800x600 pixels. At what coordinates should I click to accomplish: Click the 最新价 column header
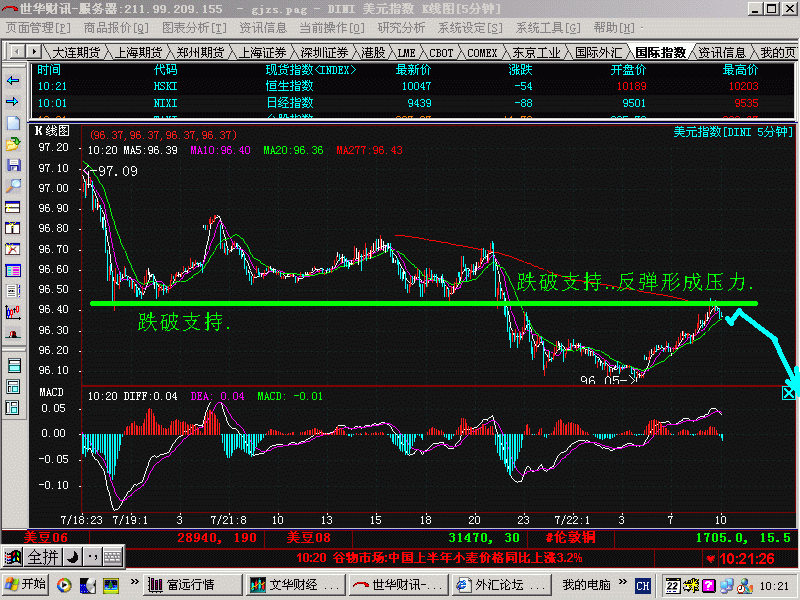413,70
